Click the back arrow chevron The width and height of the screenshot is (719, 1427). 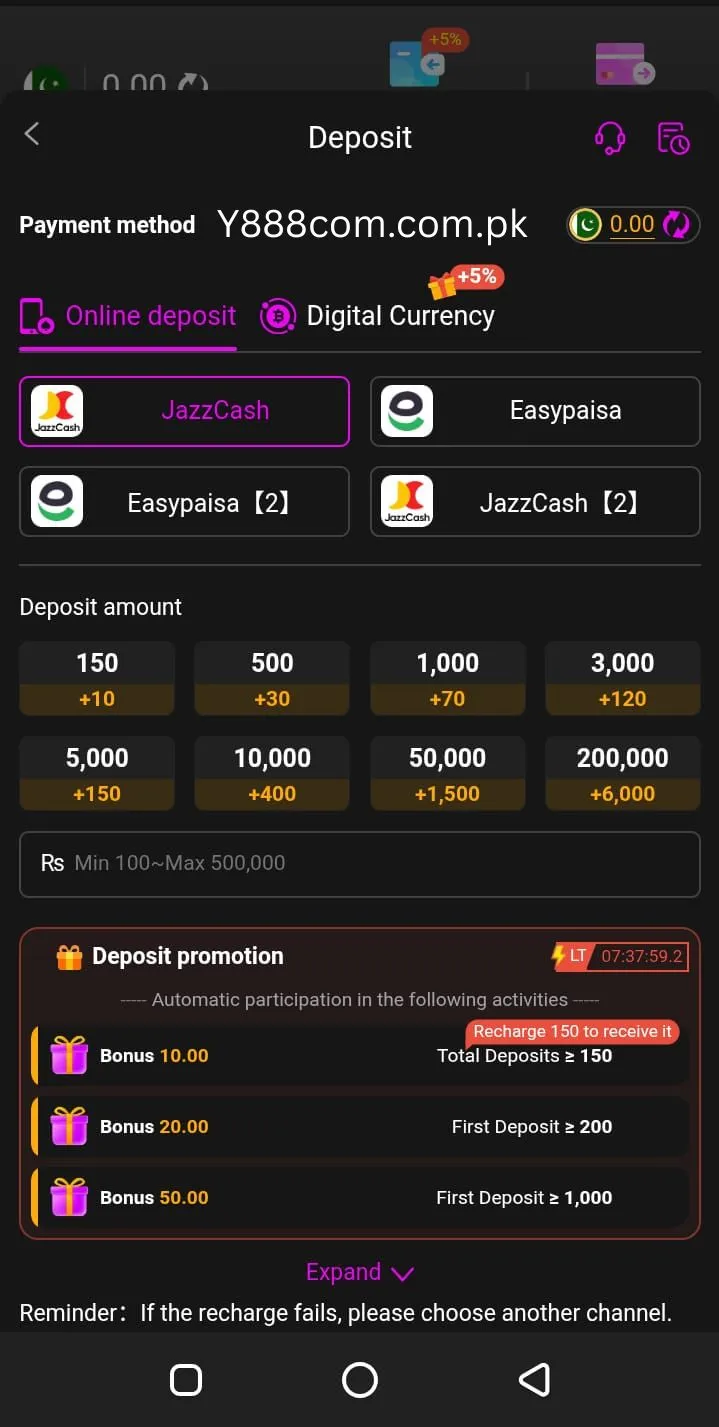click(x=31, y=133)
